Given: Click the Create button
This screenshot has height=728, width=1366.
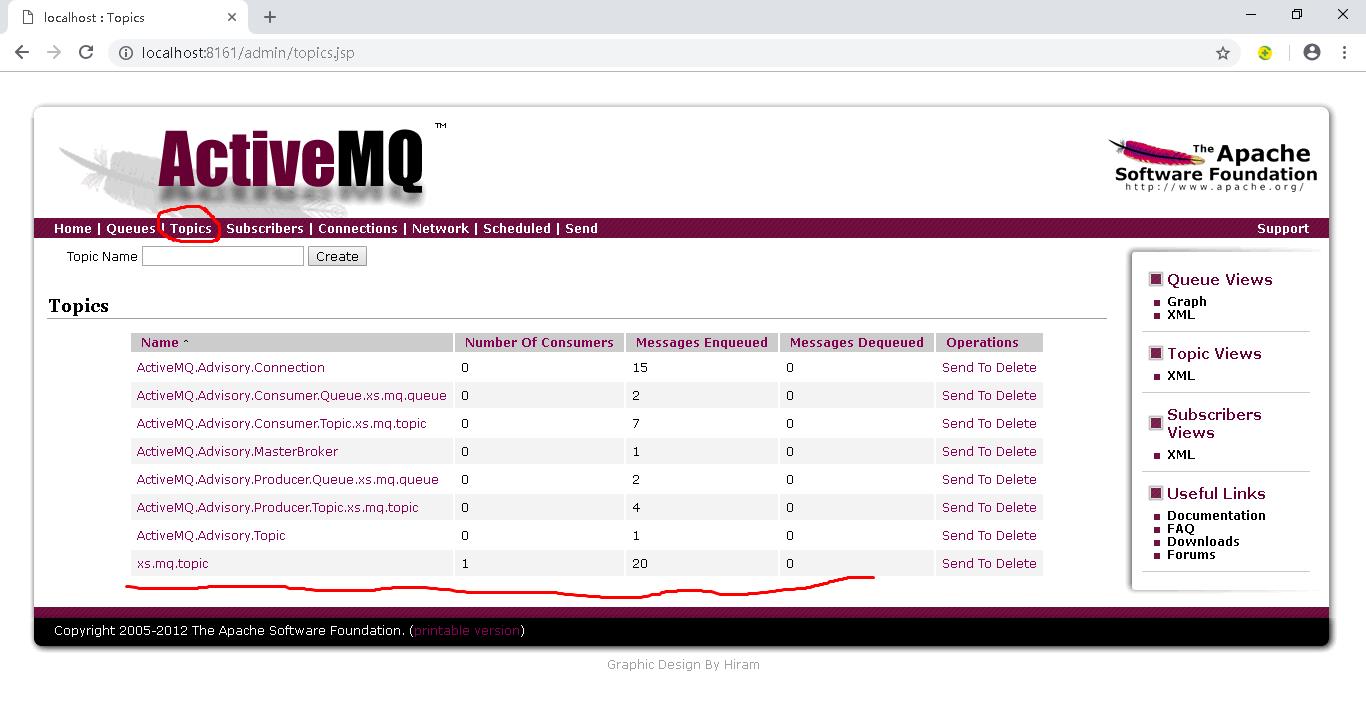Looking at the screenshot, I should (x=337, y=256).
